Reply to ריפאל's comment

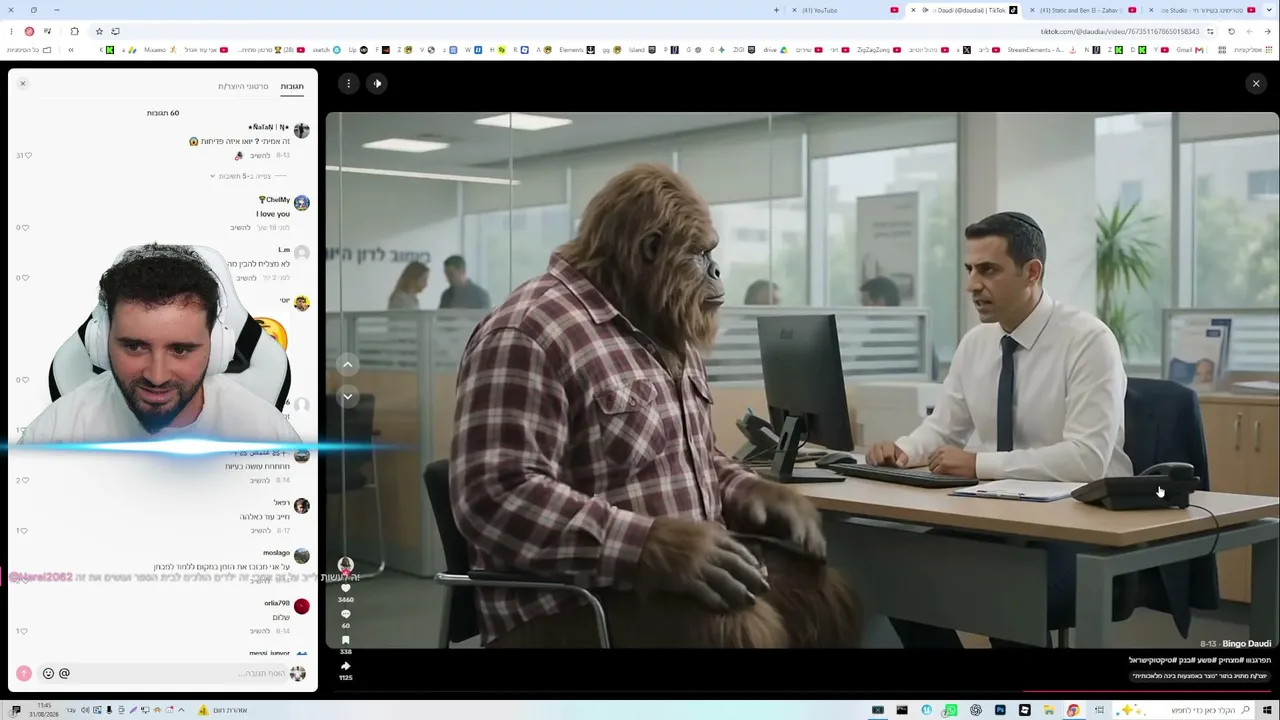(260, 530)
